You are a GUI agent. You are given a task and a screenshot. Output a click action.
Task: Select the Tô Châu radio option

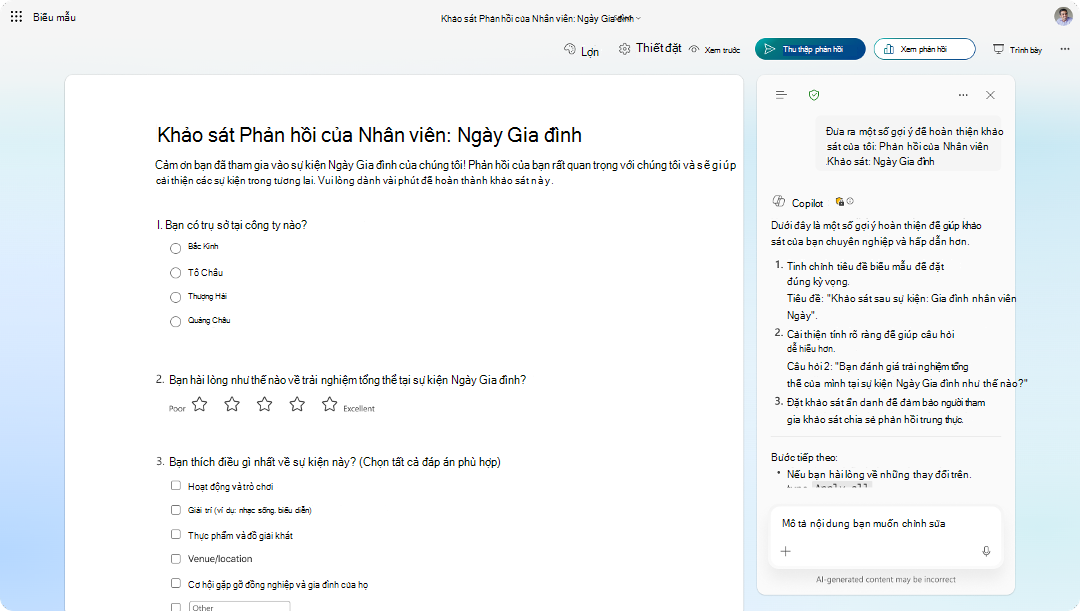(x=176, y=273)
